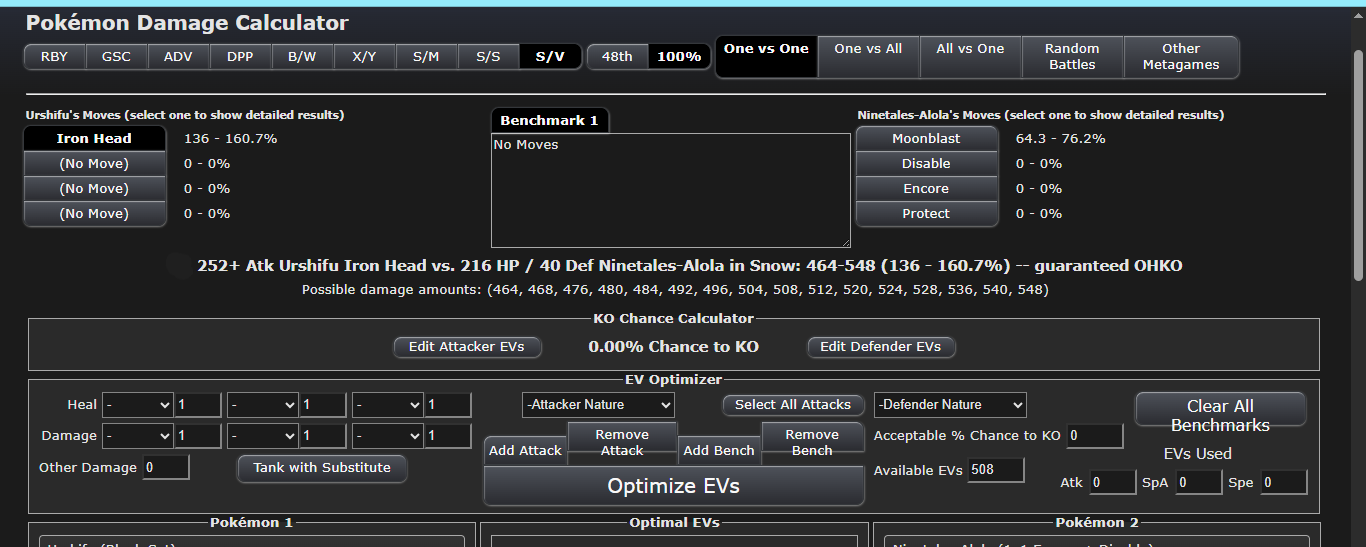This screenshot has height=547, width=1366.
Task: Switch to the Random Battles tab
Action: coord(1072,57)
